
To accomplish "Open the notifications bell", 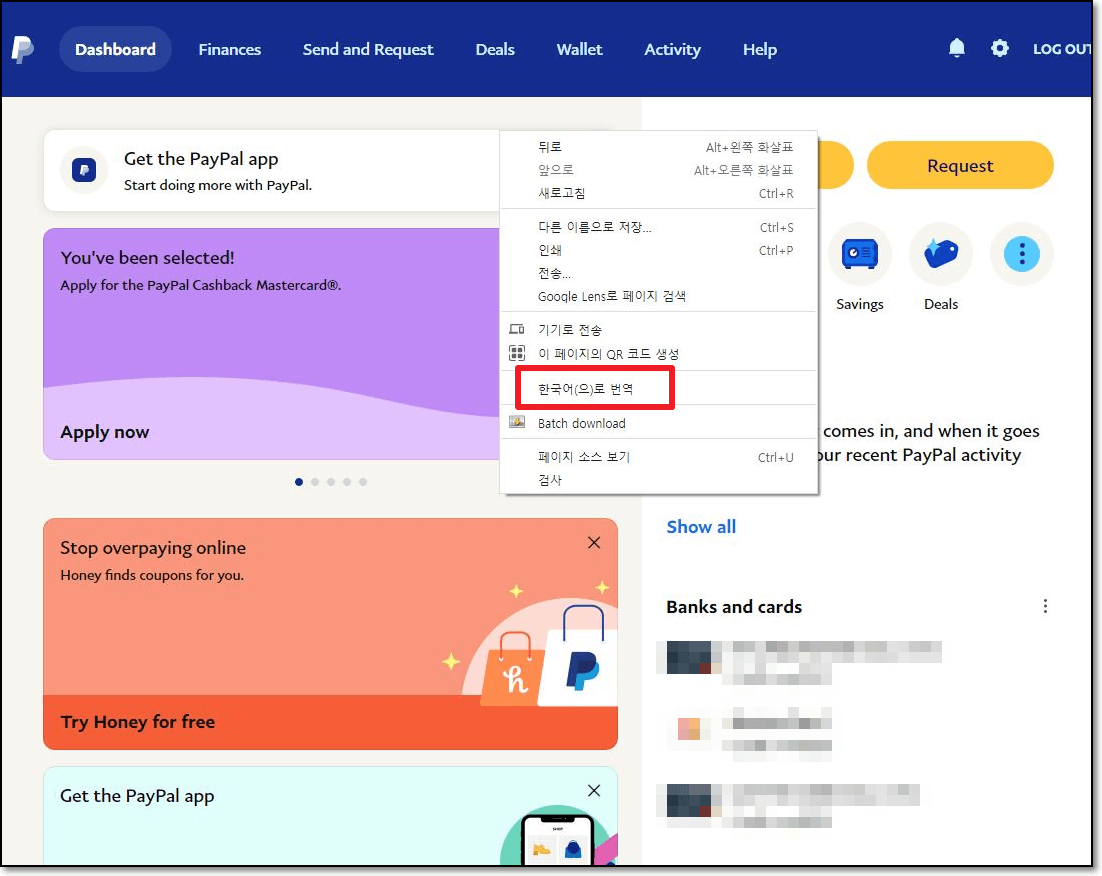I will coord(957,49).
